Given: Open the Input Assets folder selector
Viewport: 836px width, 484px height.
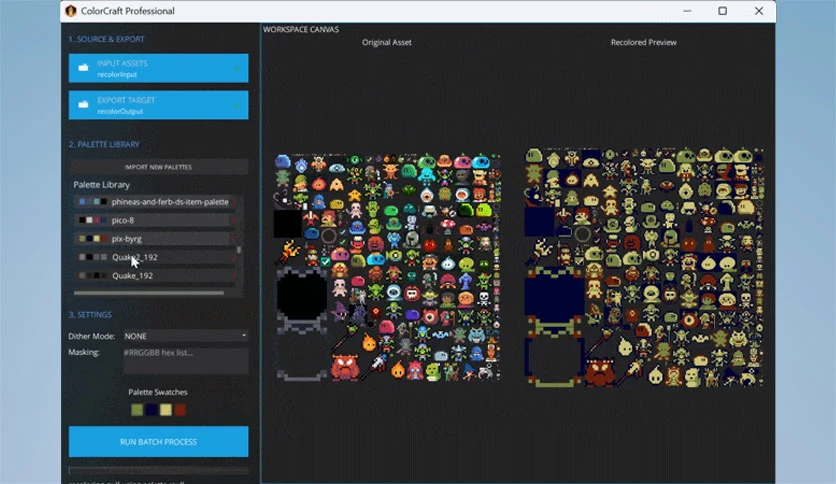Looking at the screenshot, I should pyautogui.click(x=158, y=68).
